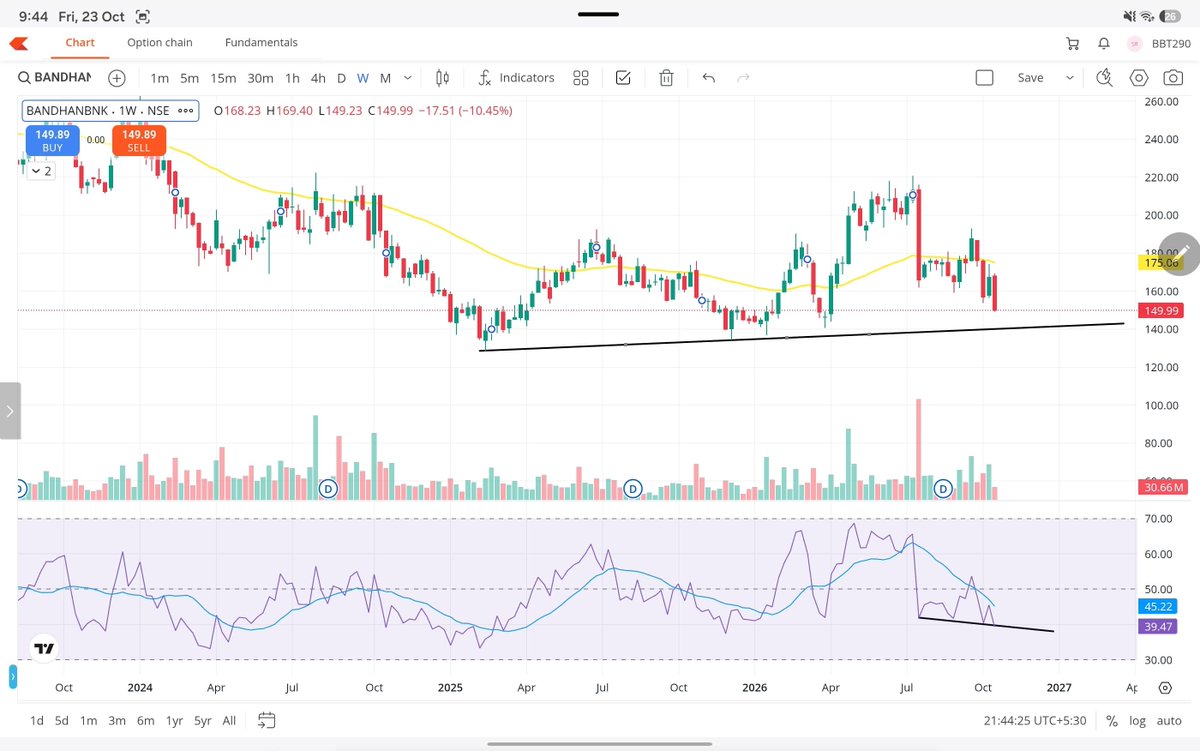Expand the Save layout dropdown arrow
The image size is (1200, 751).
tap(1070, 78)
